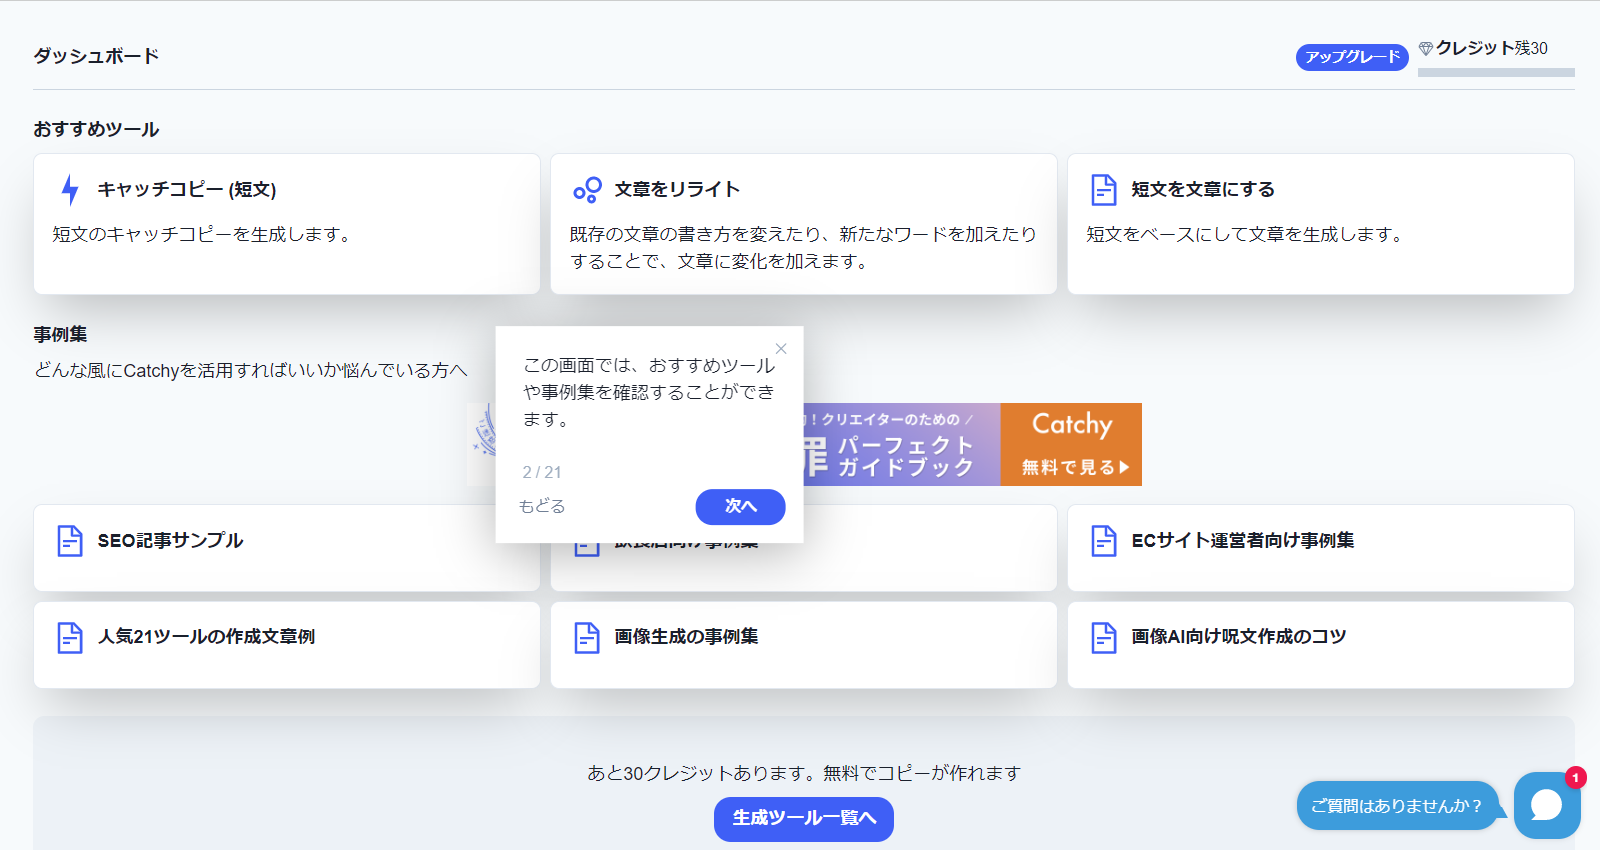Open ECサイト運営者向け事例集
Image resolution: width=1600 pixels, height=850 pixels.
1321,548
